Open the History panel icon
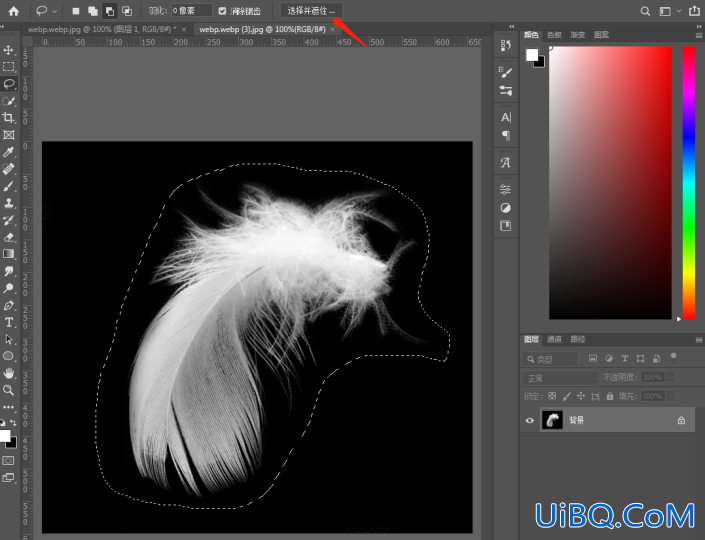This screenshot has width=705, height=540. click(505, 45)
